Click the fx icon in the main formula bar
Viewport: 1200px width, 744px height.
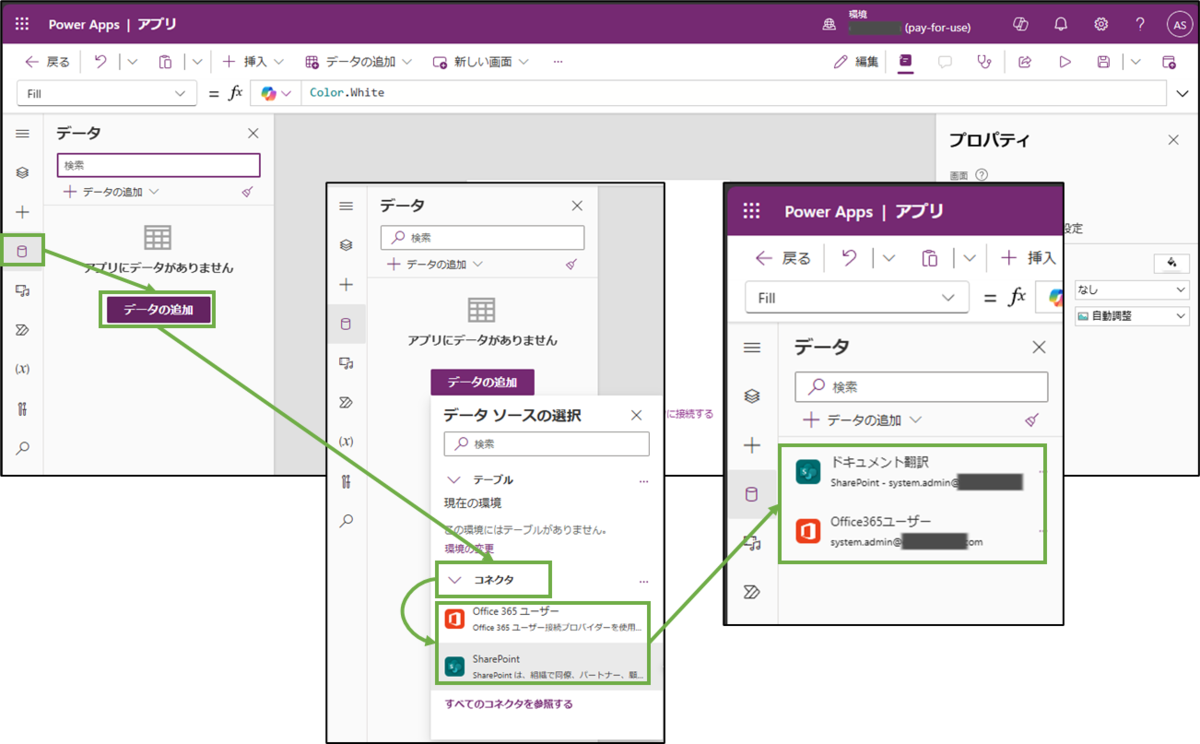pyautogui.click(x=236, y=93)
